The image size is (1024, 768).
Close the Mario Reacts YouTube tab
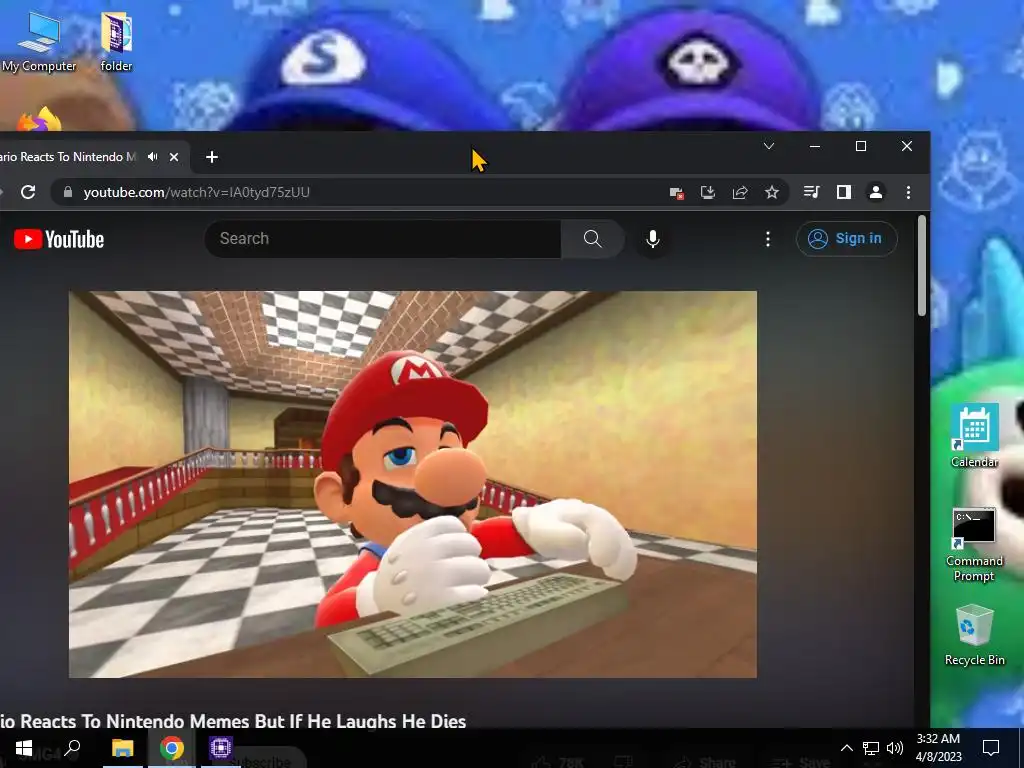point(174,157)
